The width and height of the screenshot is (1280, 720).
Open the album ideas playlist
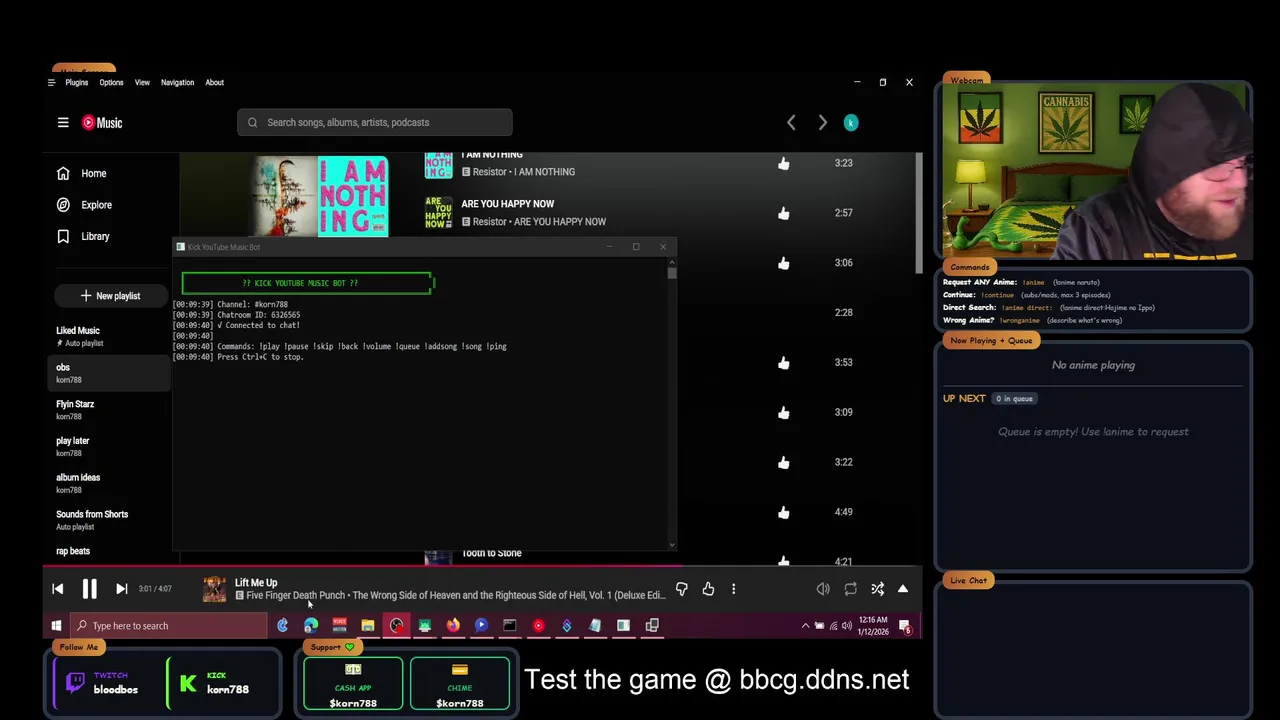click(x=108, y=483)
